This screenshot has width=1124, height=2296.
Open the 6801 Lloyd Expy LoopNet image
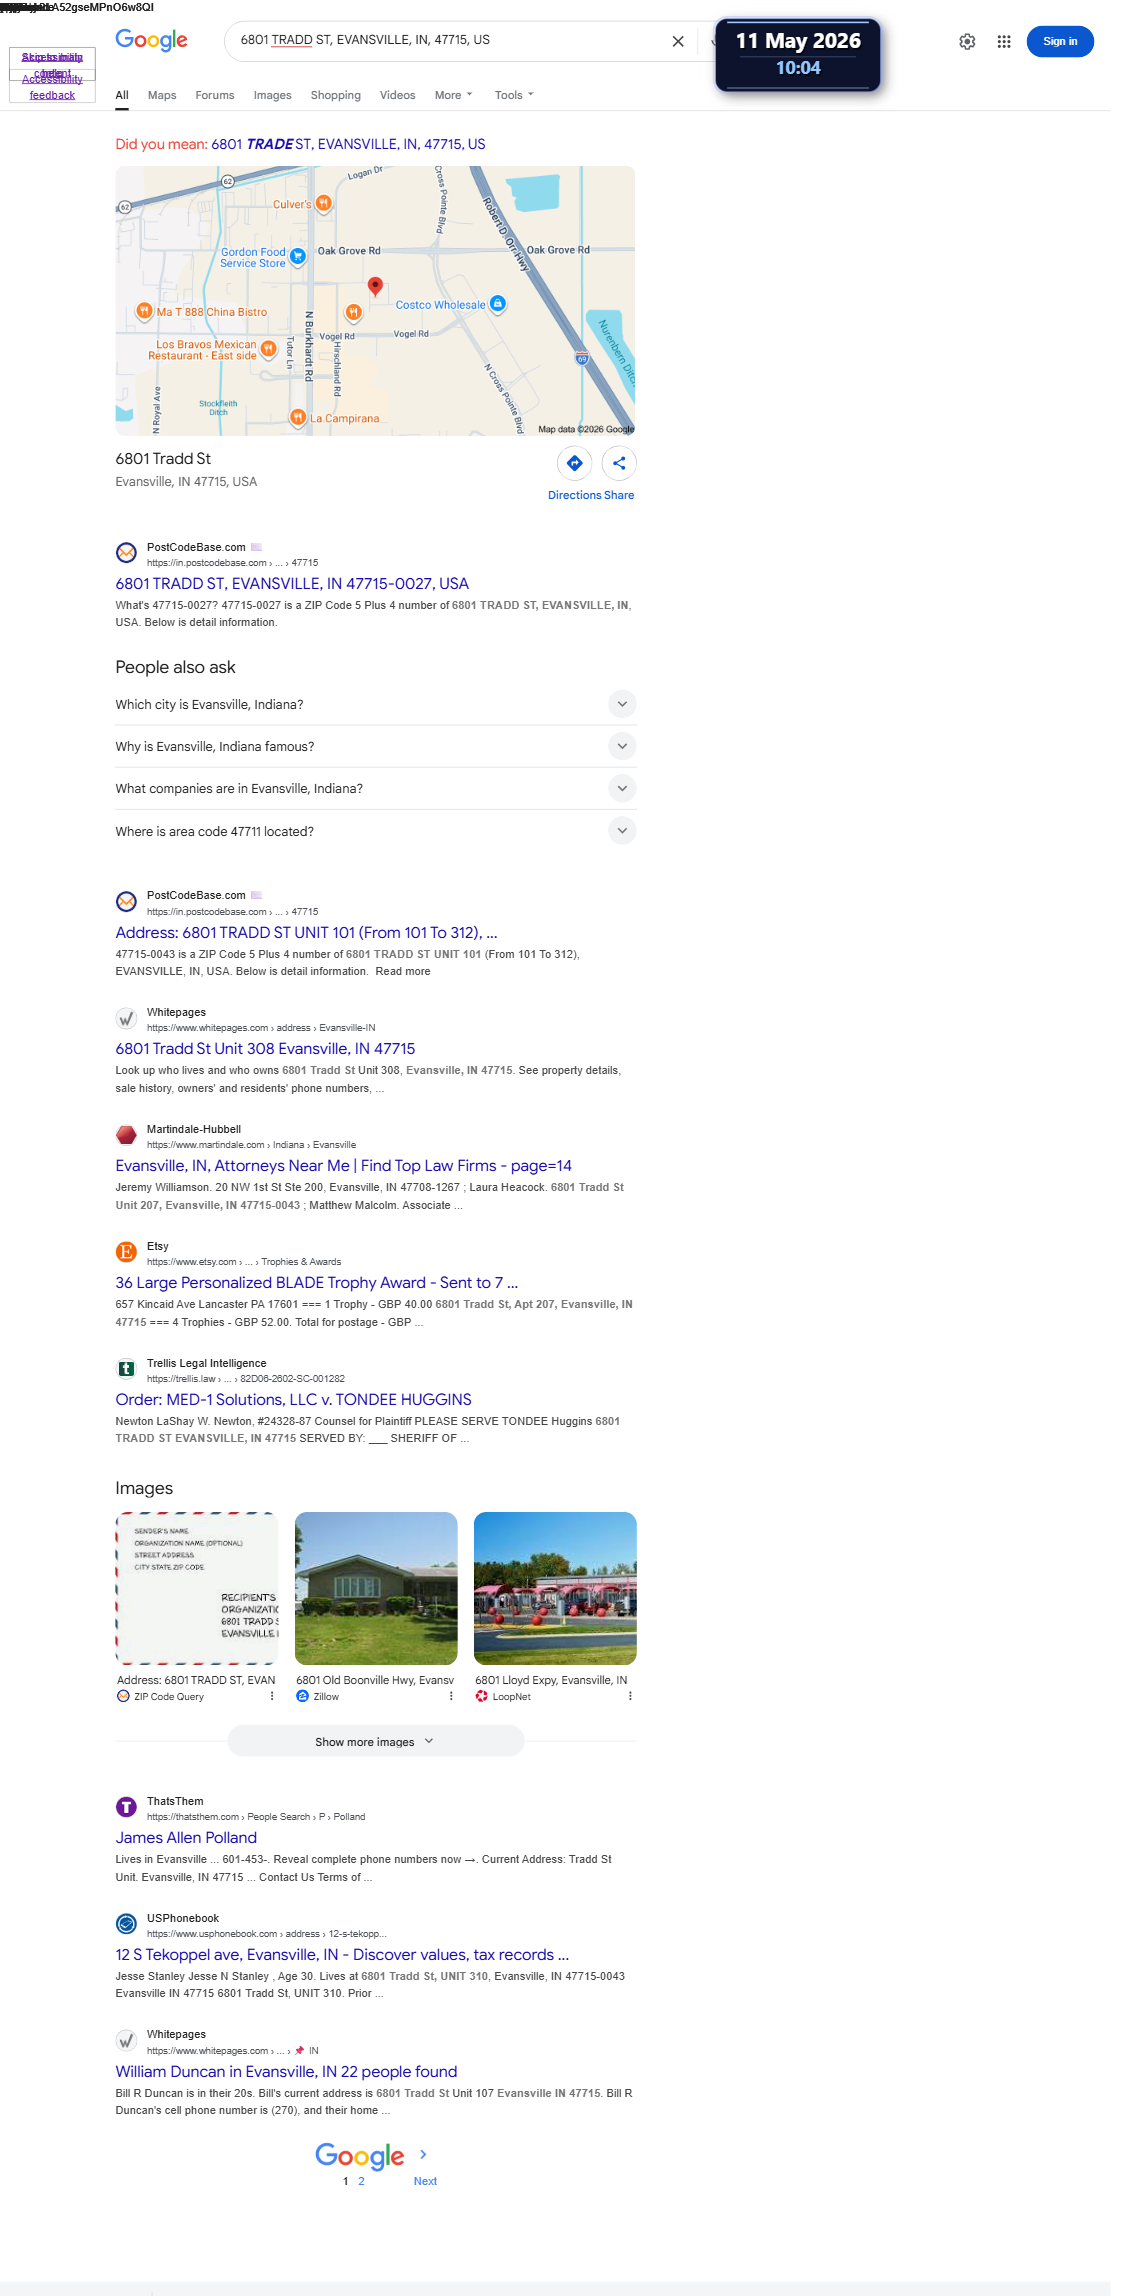(555, 1588)
